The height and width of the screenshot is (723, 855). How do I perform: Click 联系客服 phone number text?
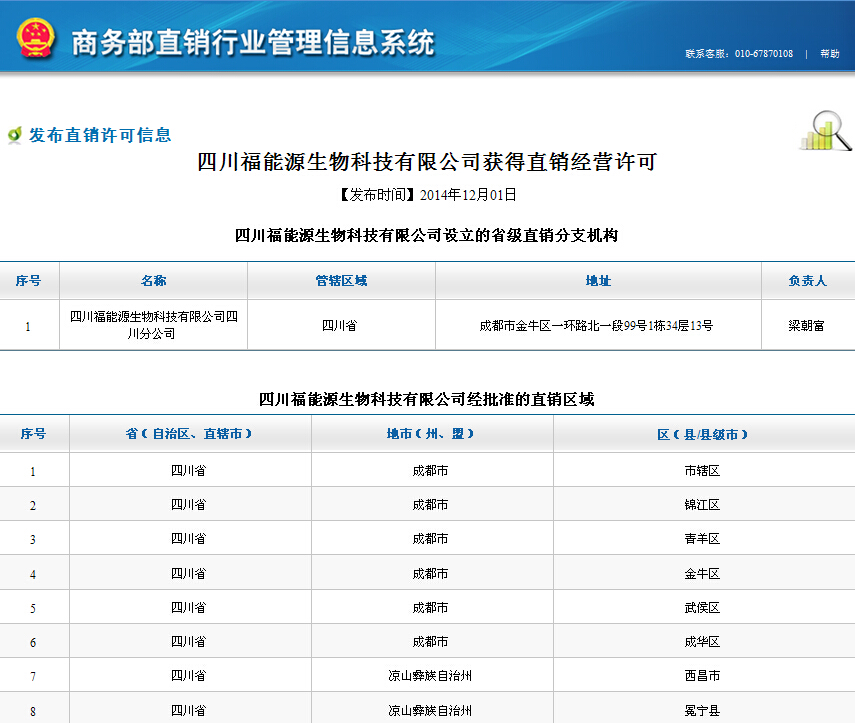point(739,53)
